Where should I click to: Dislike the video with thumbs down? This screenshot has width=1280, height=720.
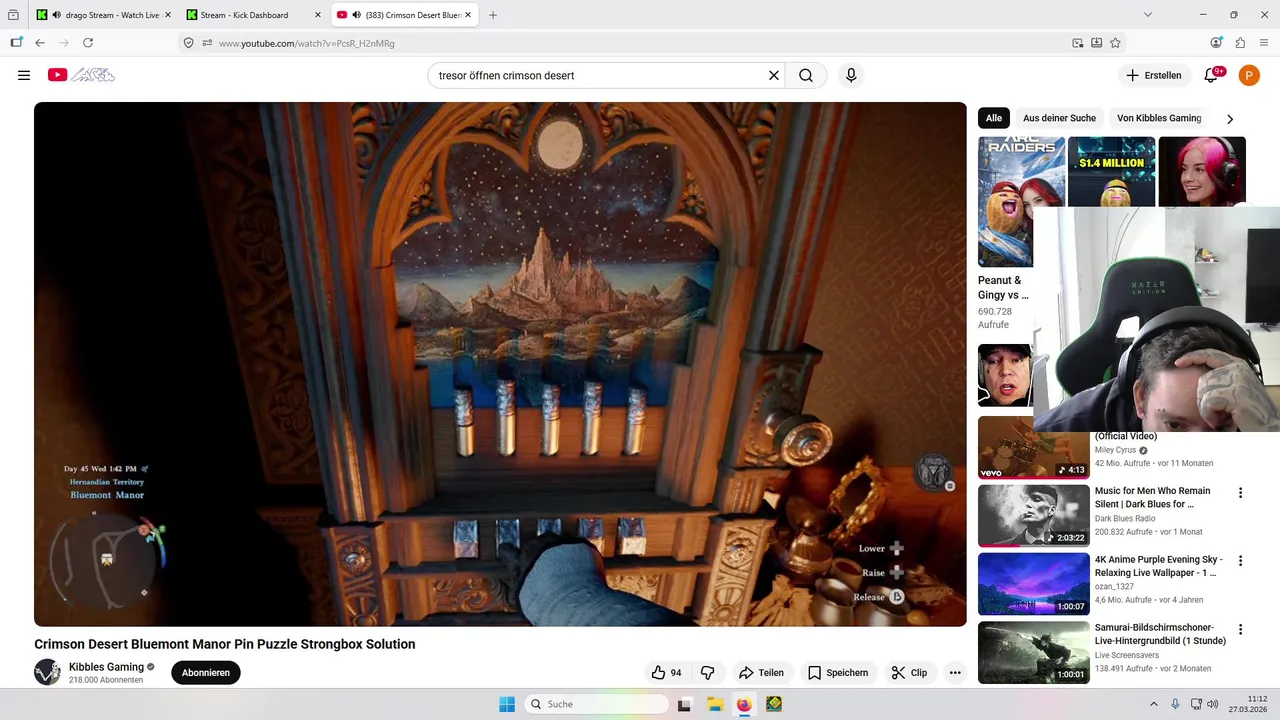tap(707, 673)
